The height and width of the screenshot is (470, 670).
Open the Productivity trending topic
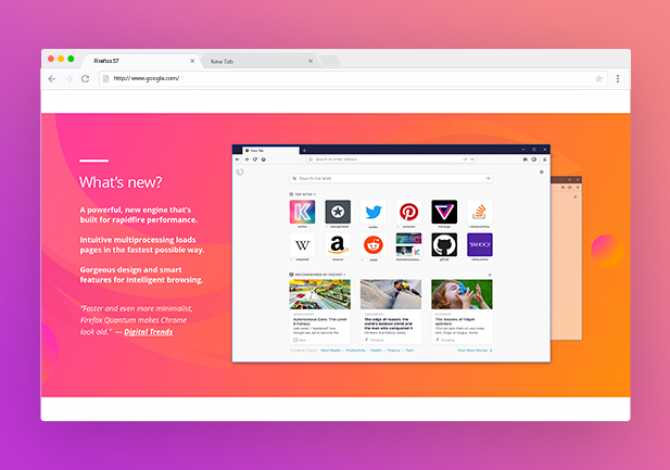point(356,350)
